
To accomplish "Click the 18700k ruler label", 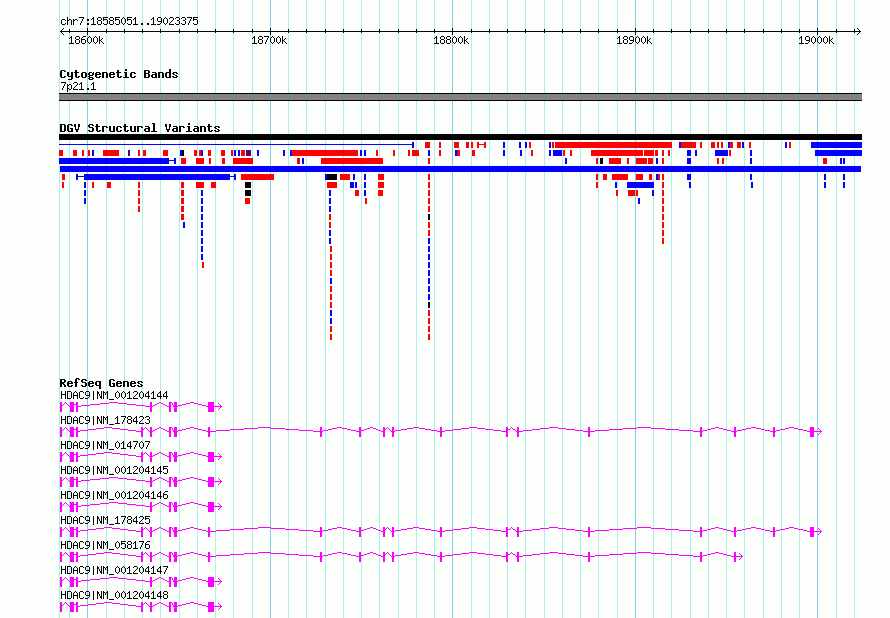I will (x=269, y=40).
